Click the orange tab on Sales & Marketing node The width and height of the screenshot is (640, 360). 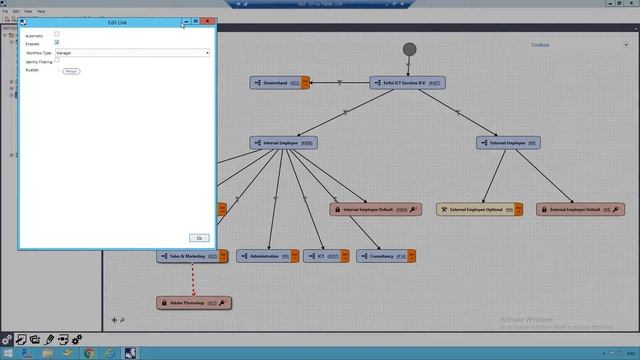coord(223,256)
